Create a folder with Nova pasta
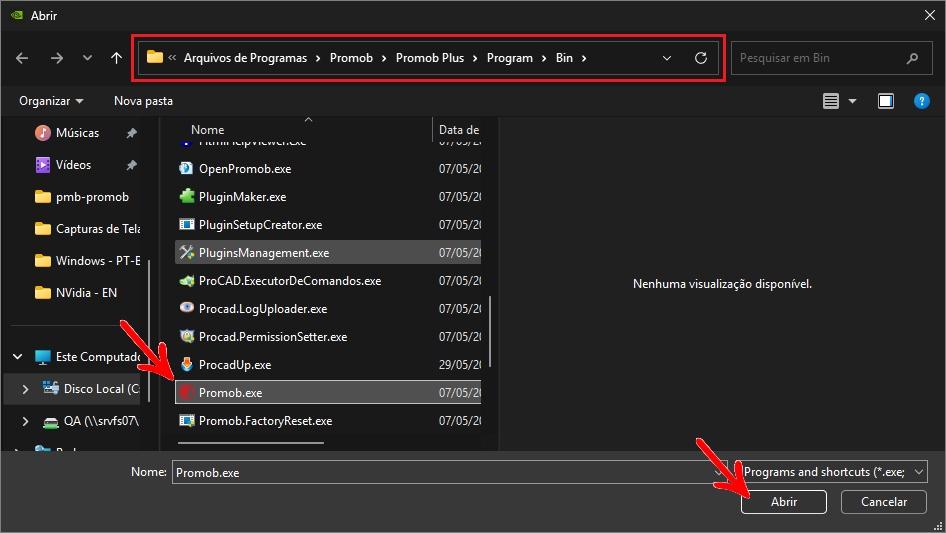Viewport: 946px width, 533px height. [144, 101]
